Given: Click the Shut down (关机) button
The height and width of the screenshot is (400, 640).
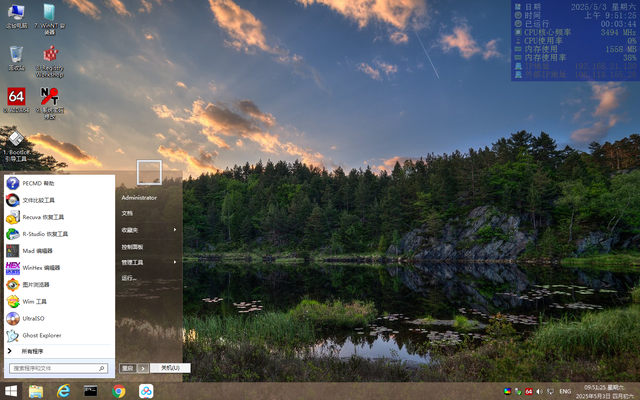Looking at the screenshot, I should coord(170,368).
